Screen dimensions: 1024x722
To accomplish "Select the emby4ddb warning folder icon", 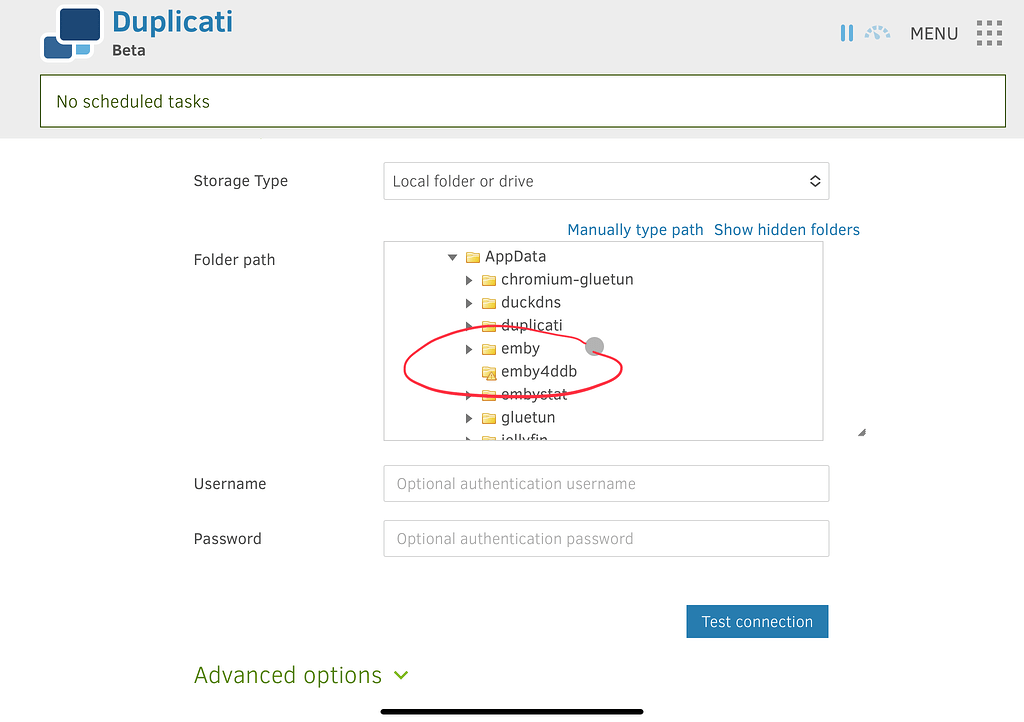I will 490,371.
